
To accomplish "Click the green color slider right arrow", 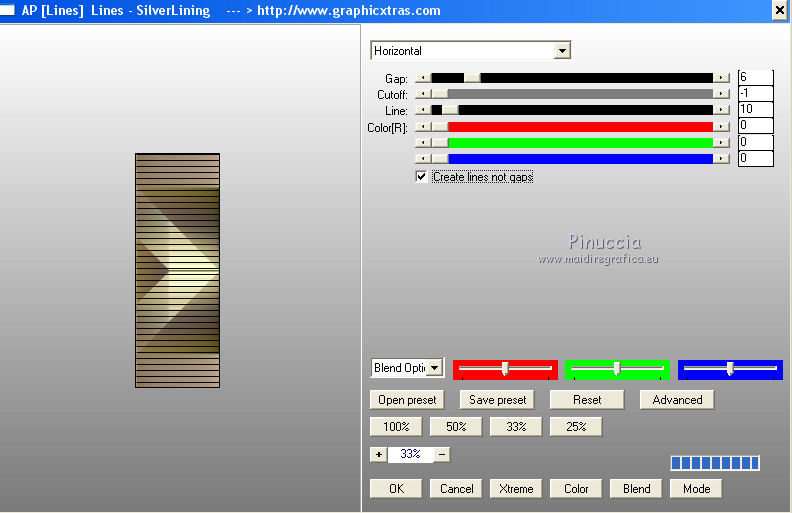I will pos(721,143).
